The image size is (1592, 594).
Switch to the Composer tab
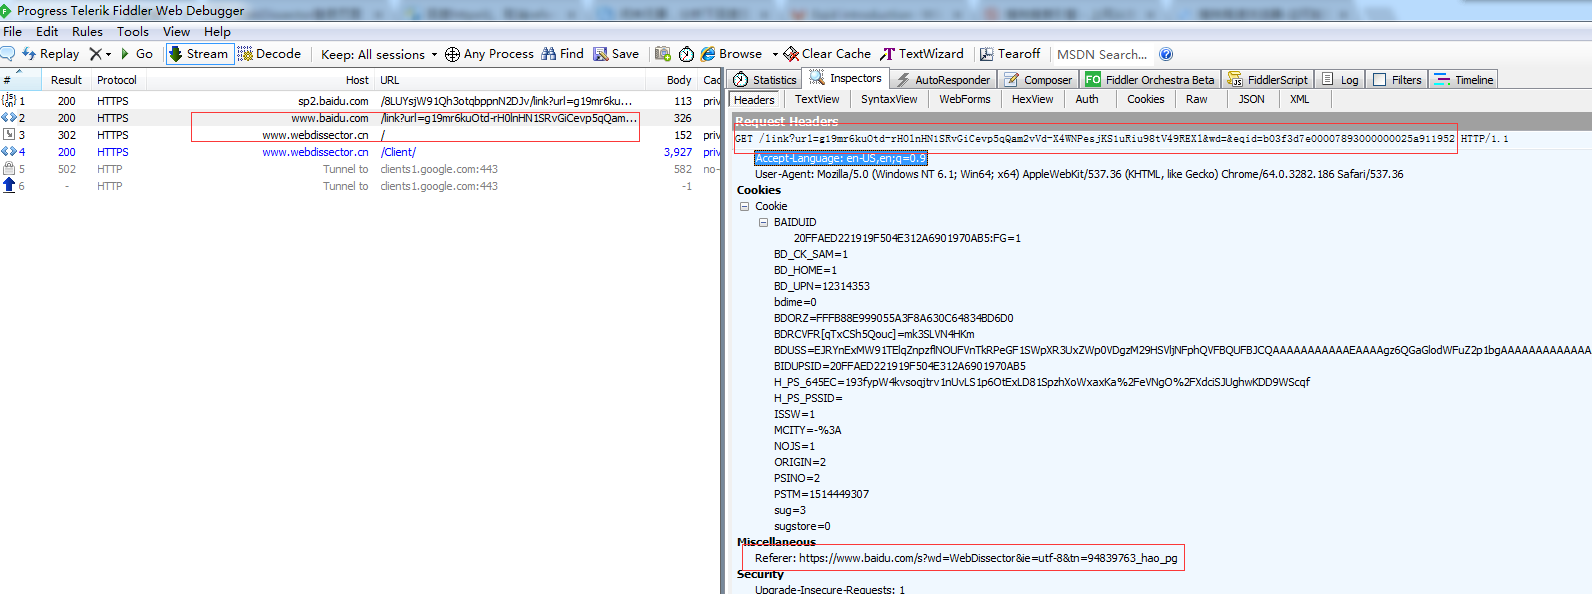click(1038, 80)
